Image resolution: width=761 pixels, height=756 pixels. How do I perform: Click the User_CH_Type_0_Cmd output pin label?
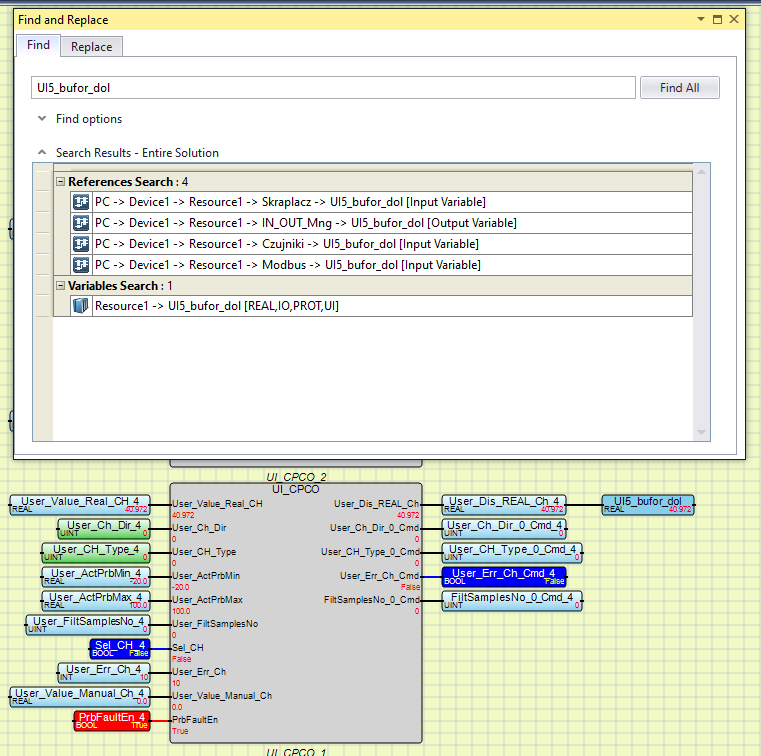(370, 552)
